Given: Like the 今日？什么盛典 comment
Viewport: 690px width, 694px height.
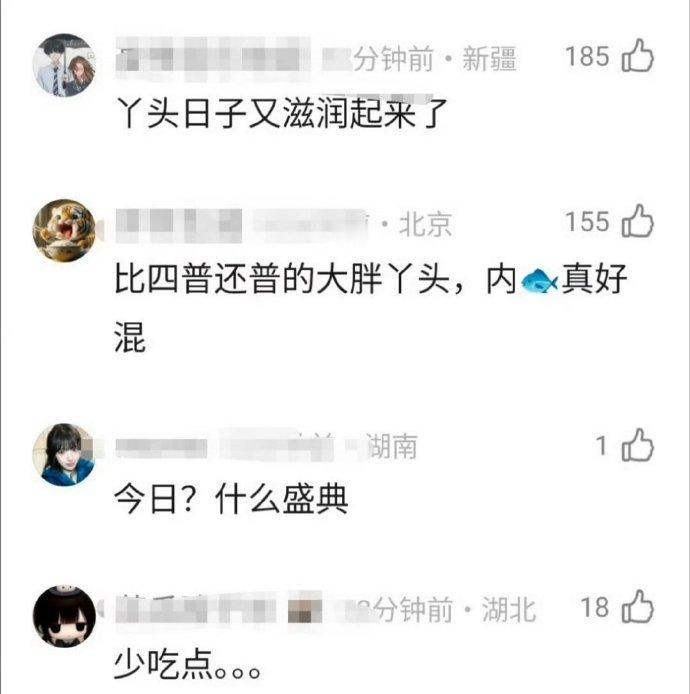Looking at the screenshot, I should click(x=638, y=445).
